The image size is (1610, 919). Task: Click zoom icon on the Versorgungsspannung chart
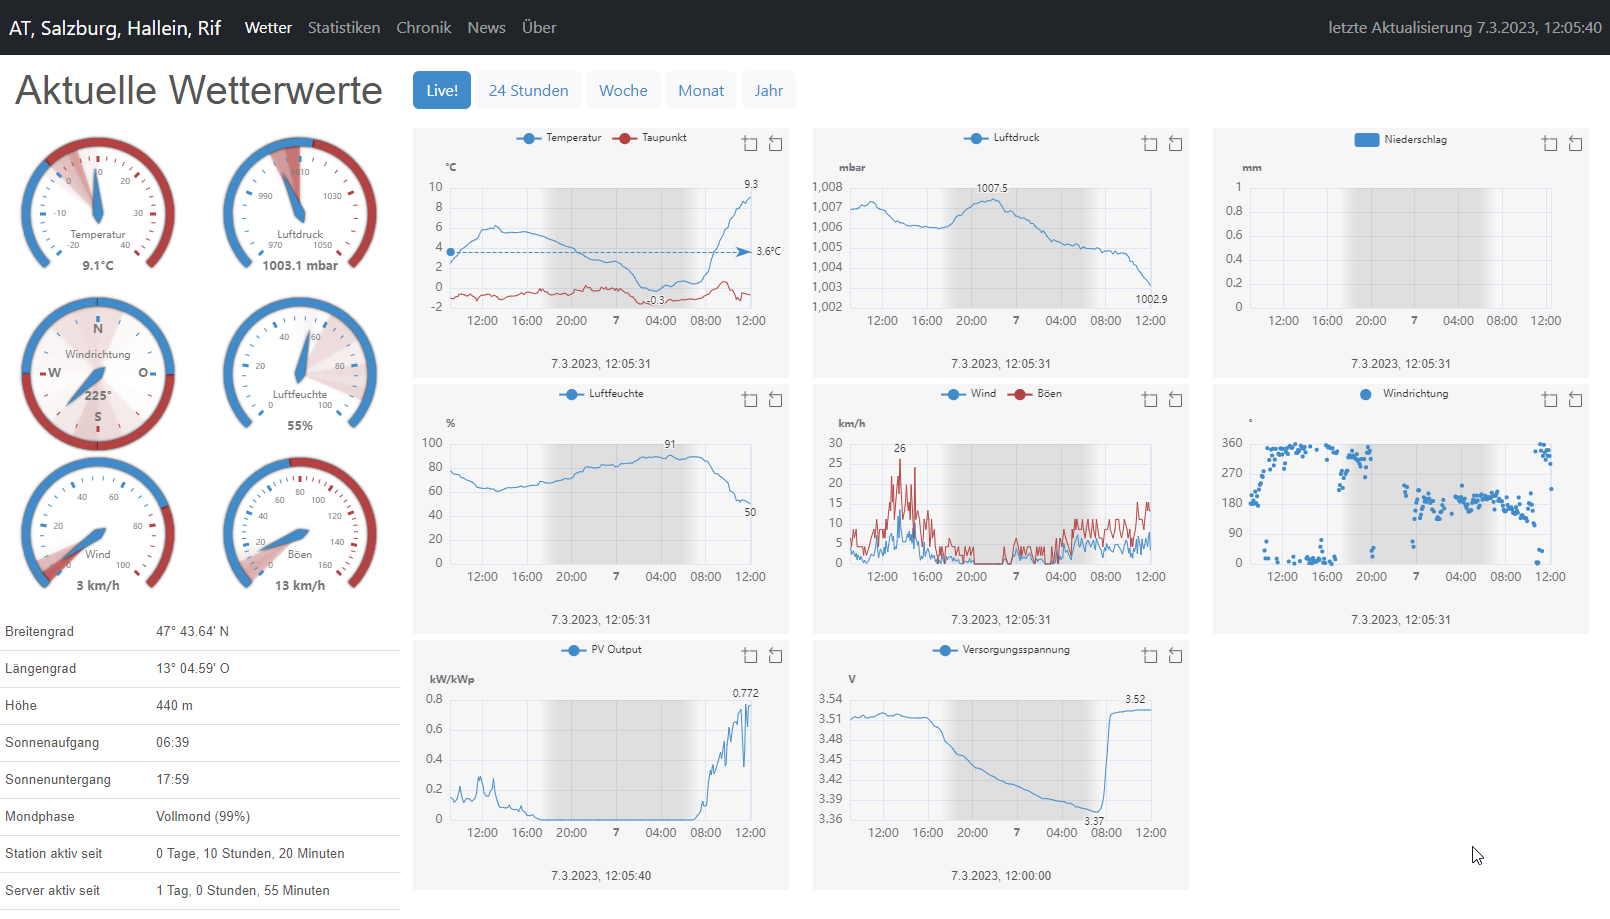coord(1150,656)
